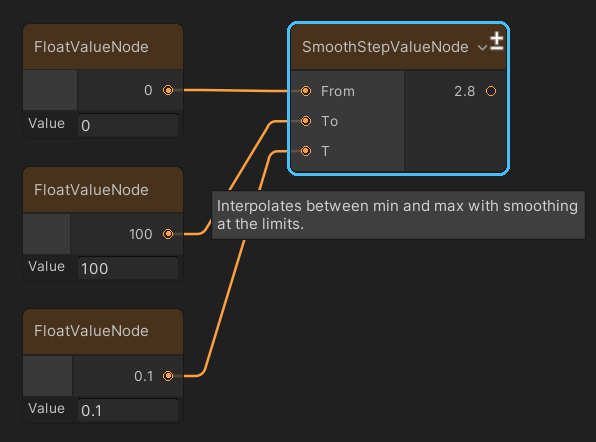Viewport: 596px width, 442px height.
Task: Click the output port of the 0.1 node
Action: coord(168,376)
